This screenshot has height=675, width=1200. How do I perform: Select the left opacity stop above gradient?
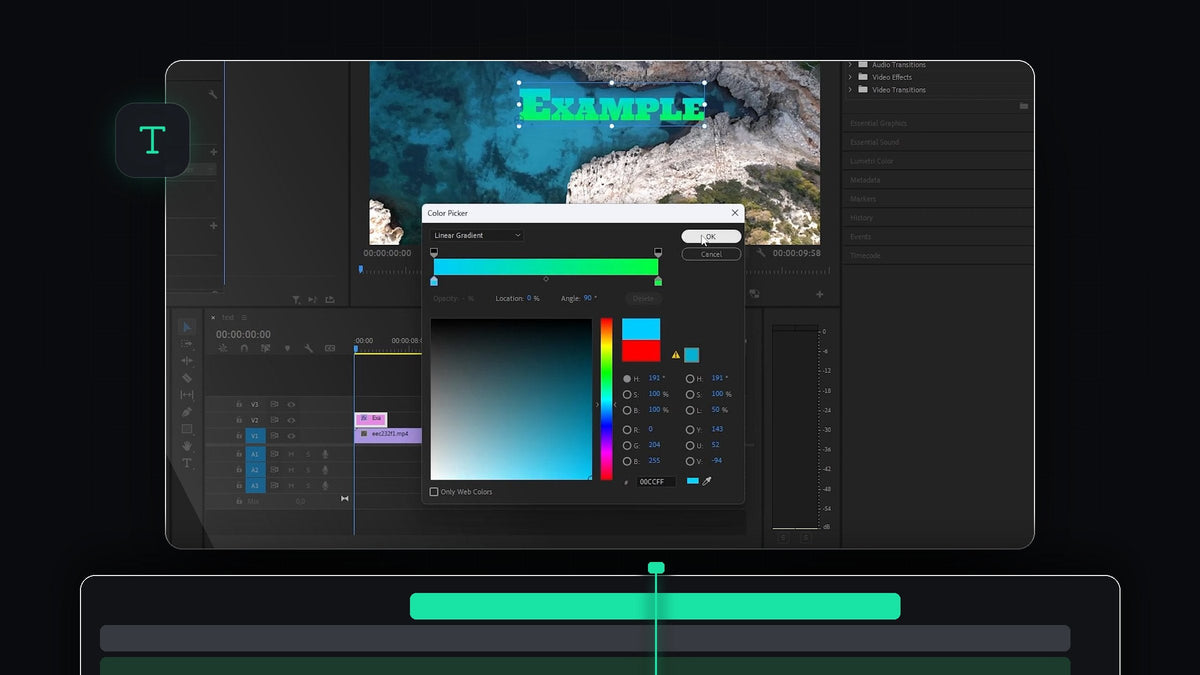[x=434, y=253]
